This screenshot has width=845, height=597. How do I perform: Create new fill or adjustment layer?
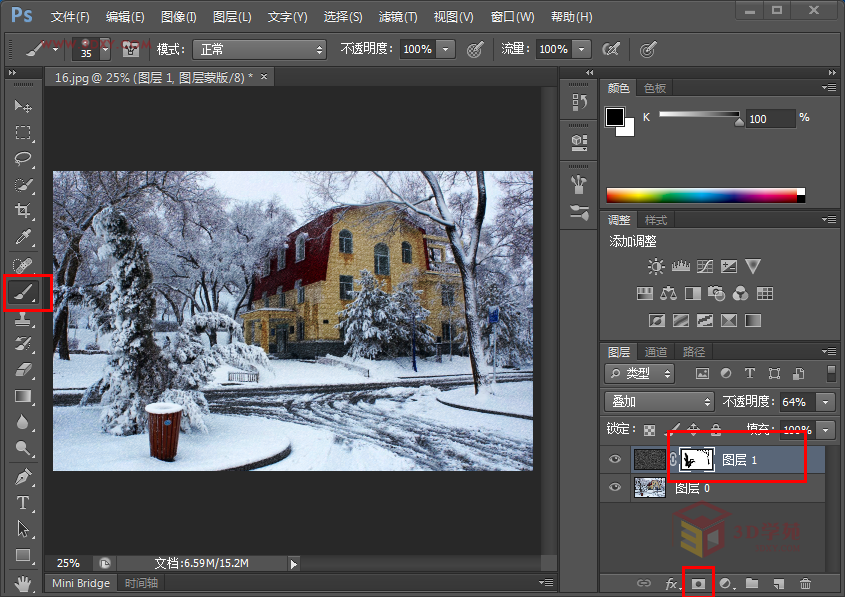[726, 584]
